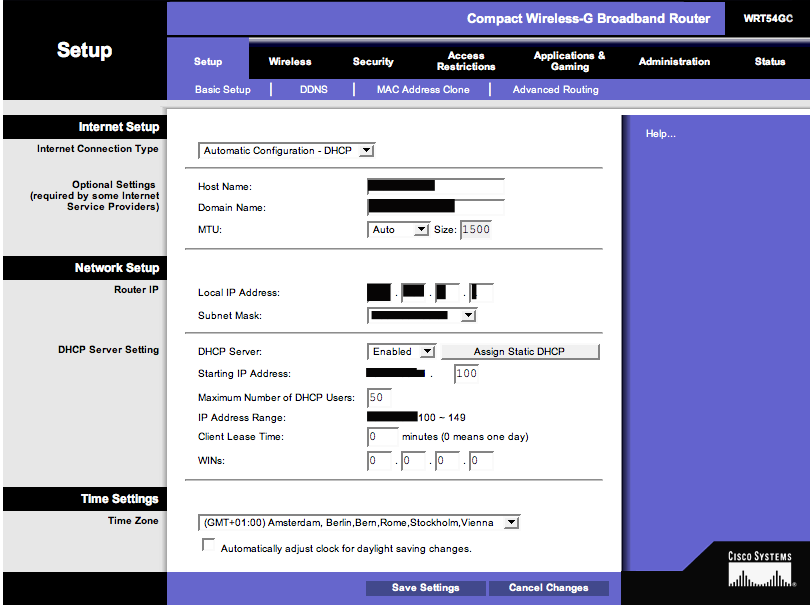Open the DHCP Server Enabled dropdown
The height and width of the screenshot is (613, 810).
coord(401,352)
